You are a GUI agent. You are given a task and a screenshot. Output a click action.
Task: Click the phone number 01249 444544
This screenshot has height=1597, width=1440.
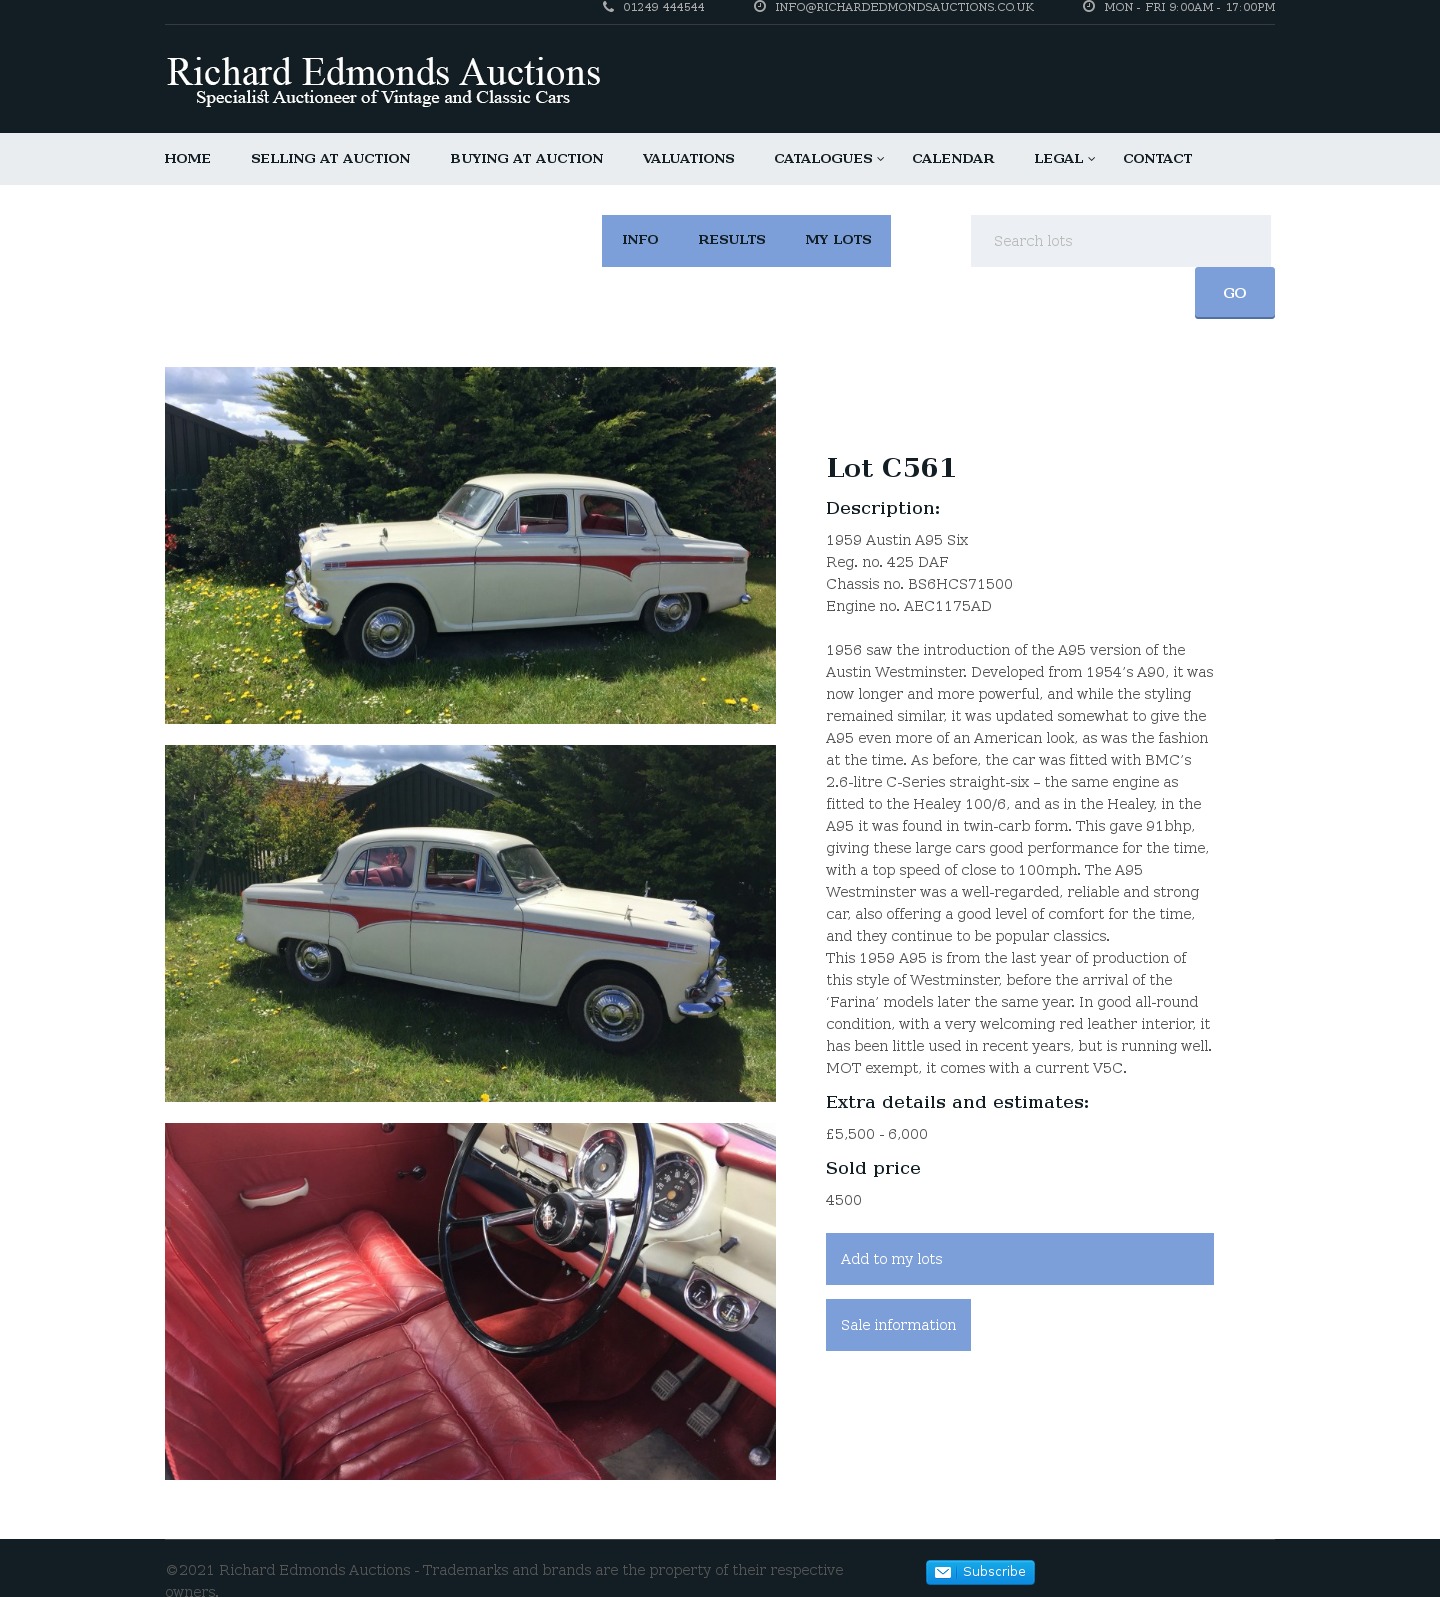tap(664, 7)
